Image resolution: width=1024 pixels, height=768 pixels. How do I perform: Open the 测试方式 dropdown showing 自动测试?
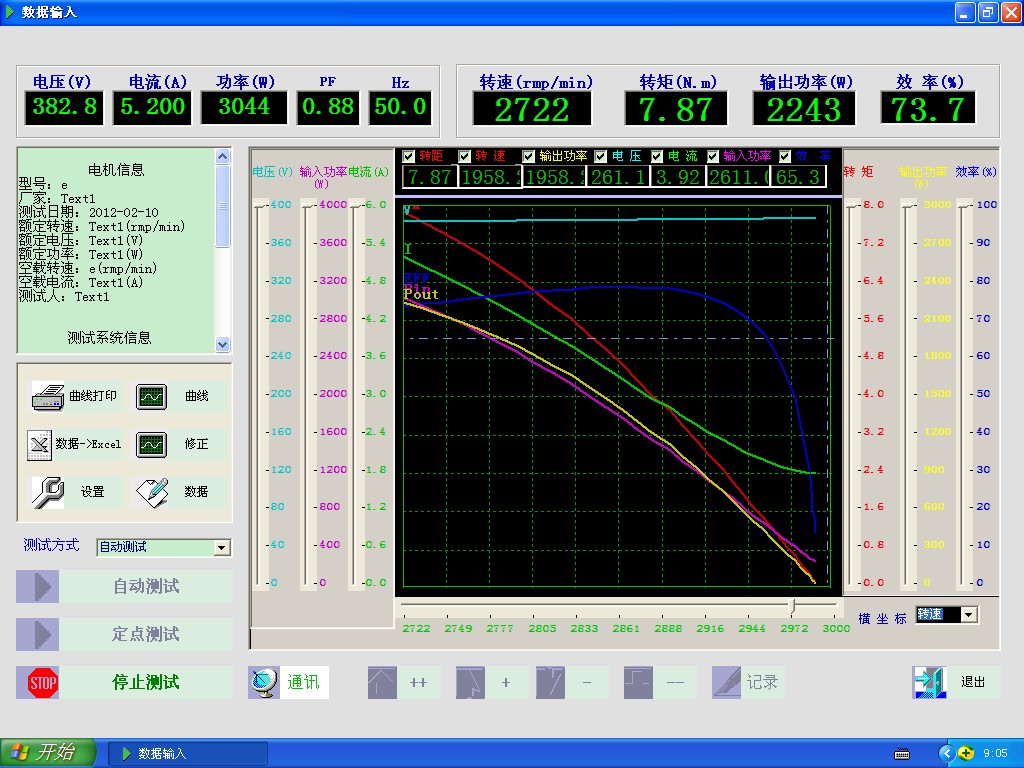point(222,547)
